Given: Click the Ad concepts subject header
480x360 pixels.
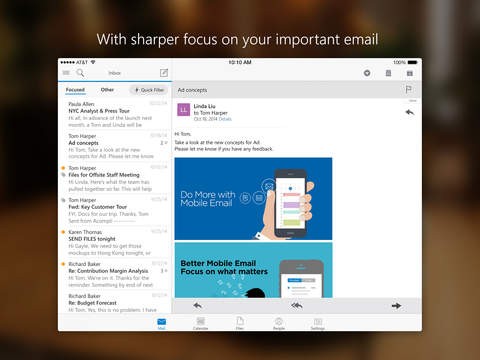Looking at the screenshot, I should 192,90.
